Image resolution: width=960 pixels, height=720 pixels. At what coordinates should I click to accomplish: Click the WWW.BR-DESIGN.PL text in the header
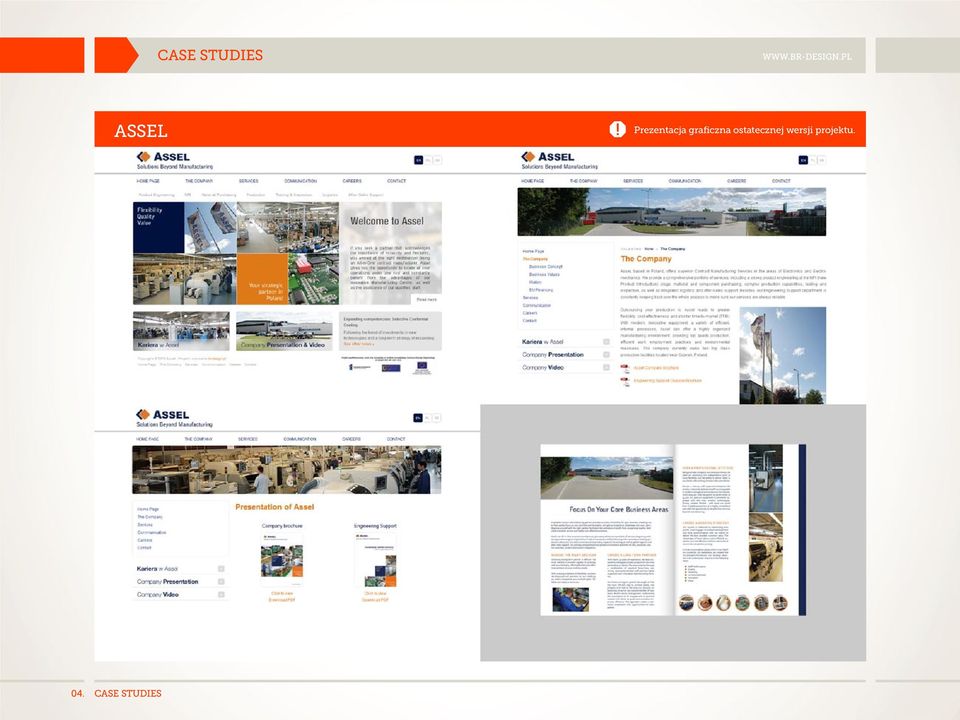pyautogui.click(x=807, y=56)
